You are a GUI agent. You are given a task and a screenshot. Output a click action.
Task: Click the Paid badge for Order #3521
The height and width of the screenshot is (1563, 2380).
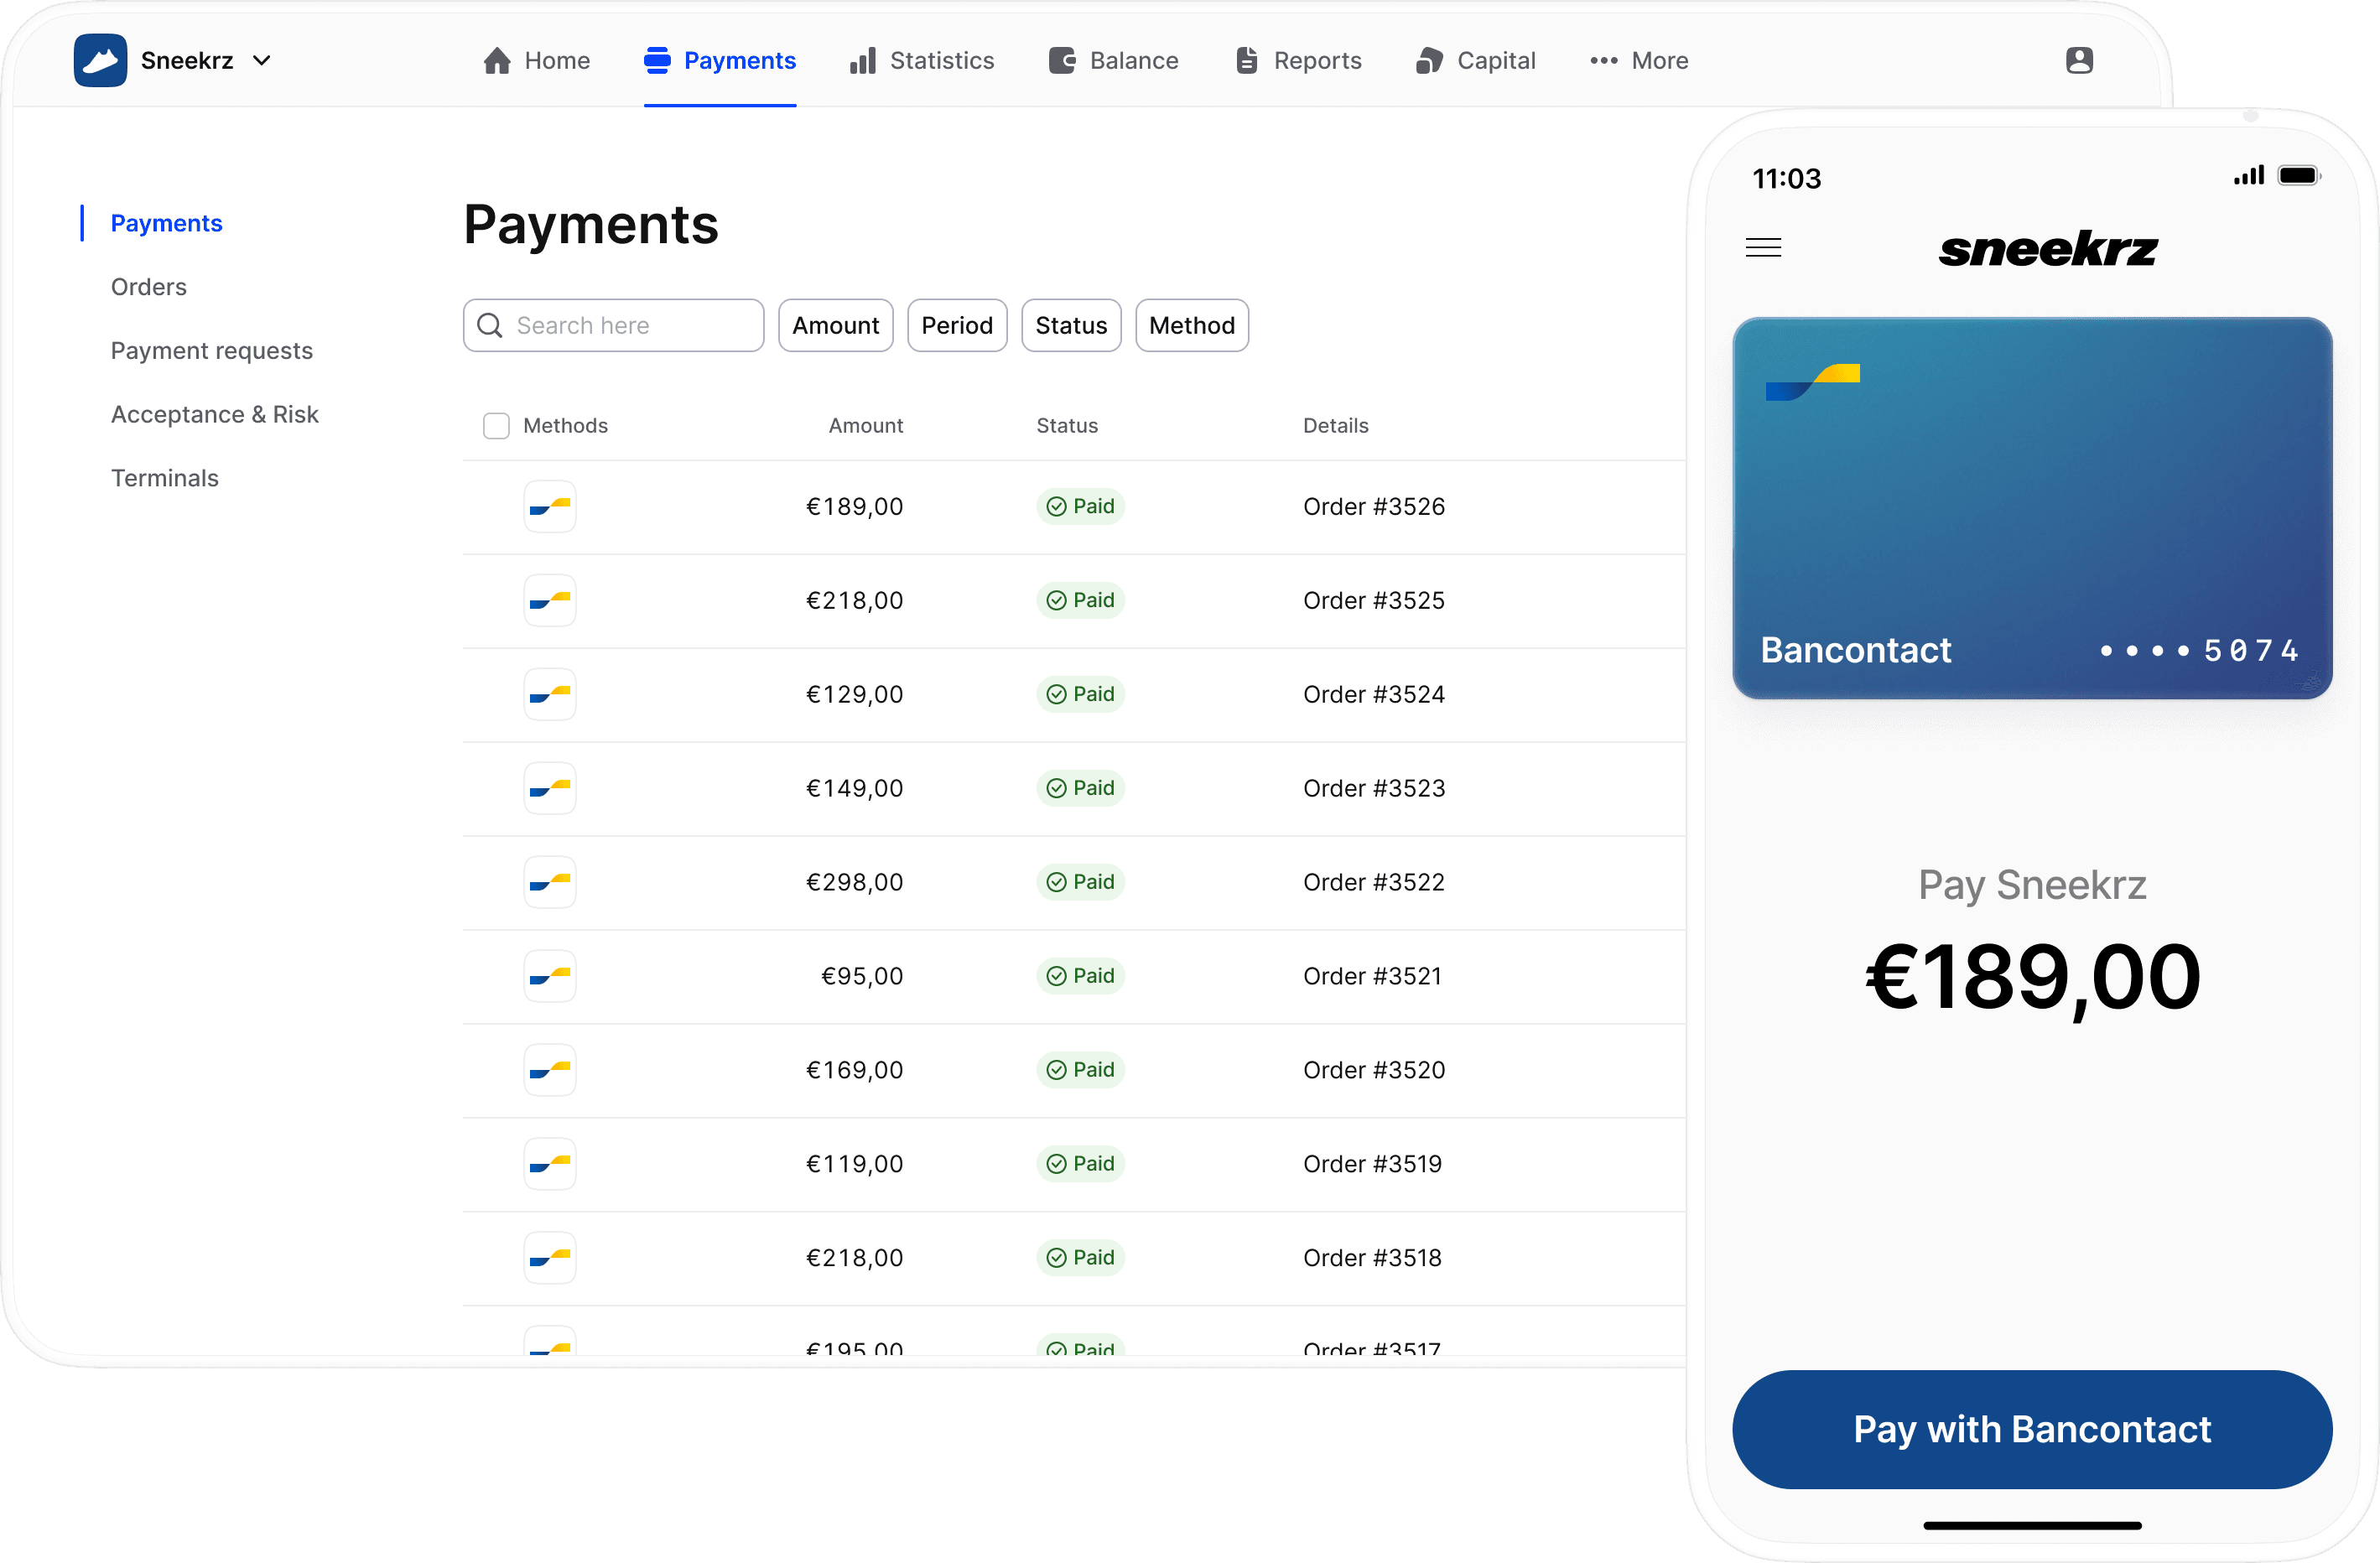(1080, 976)
